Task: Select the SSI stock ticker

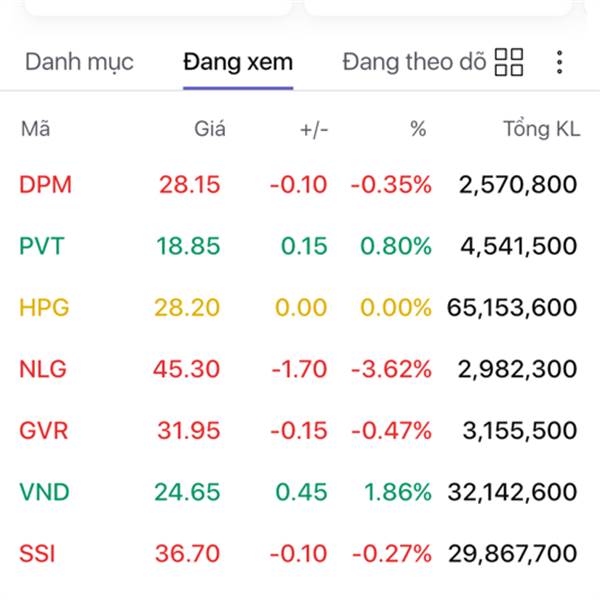Action: (x=37, y=553)
